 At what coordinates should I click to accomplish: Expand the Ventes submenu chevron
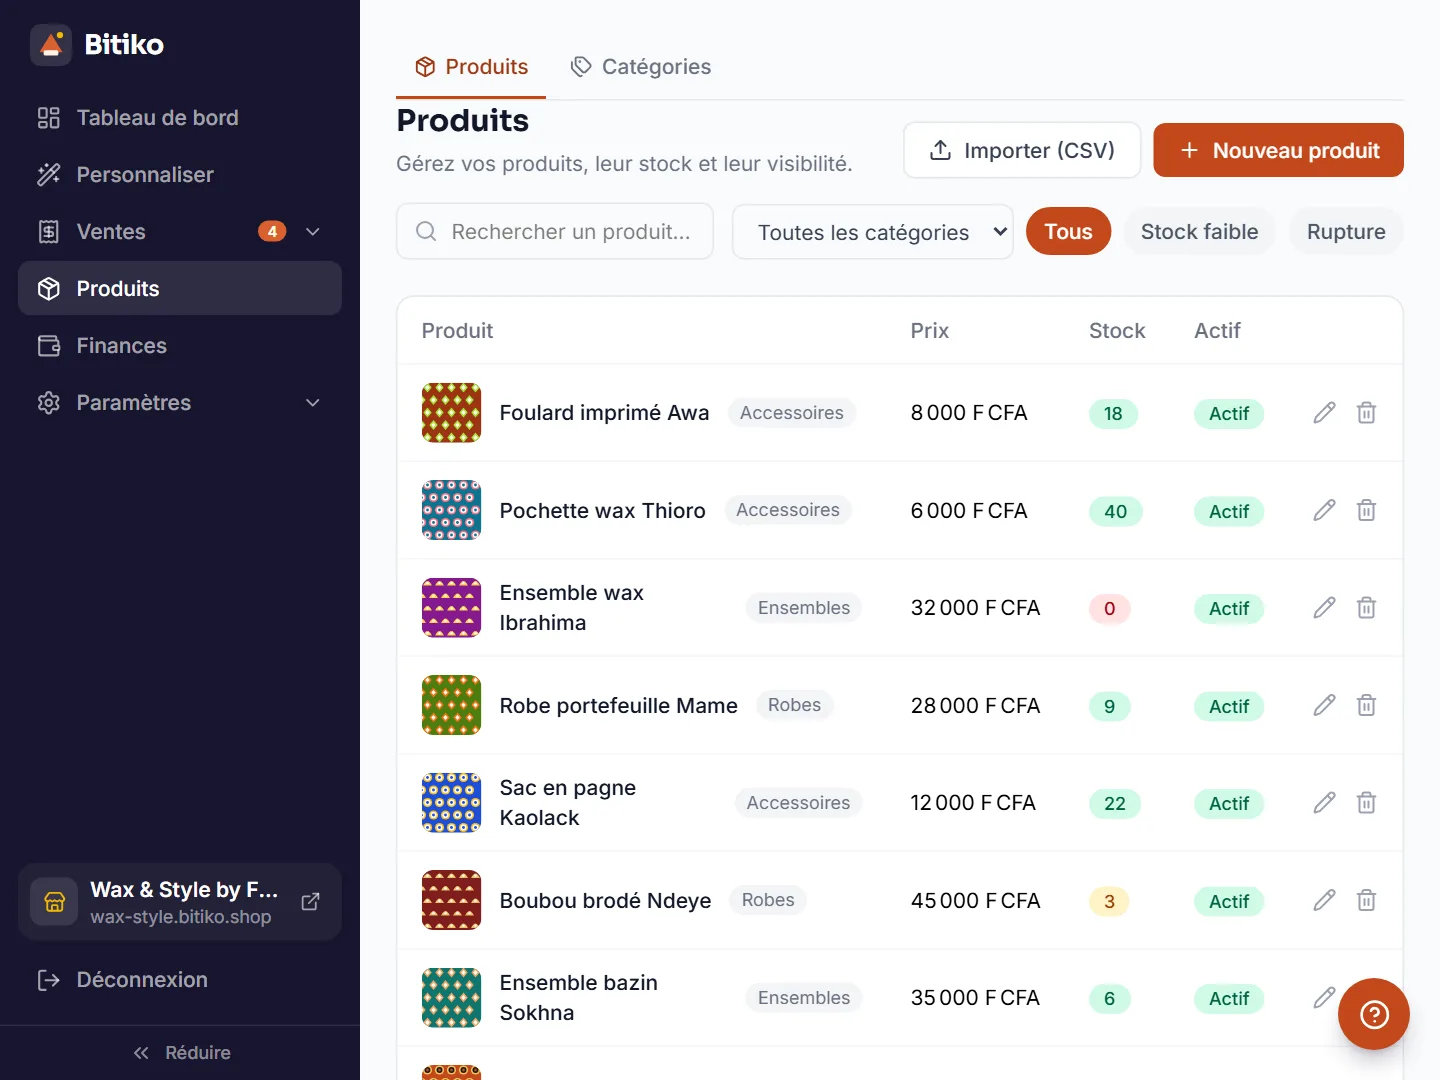coord(313,232)
